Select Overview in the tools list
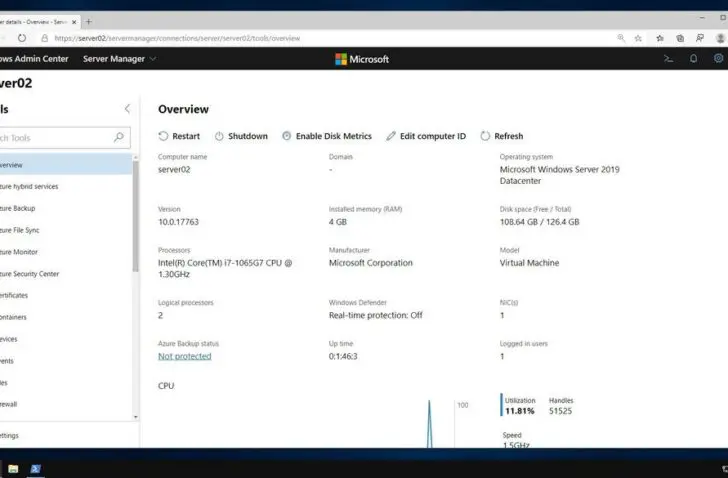The height and width of the screenshot is (478, 728). [65, 165]
